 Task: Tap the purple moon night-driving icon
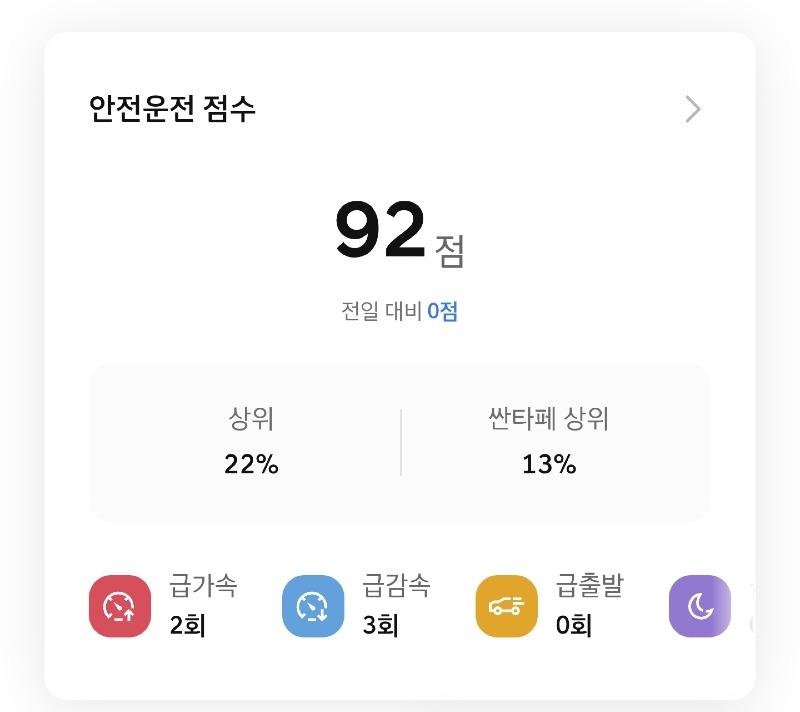pyautogui.click(x=700, y=606)
